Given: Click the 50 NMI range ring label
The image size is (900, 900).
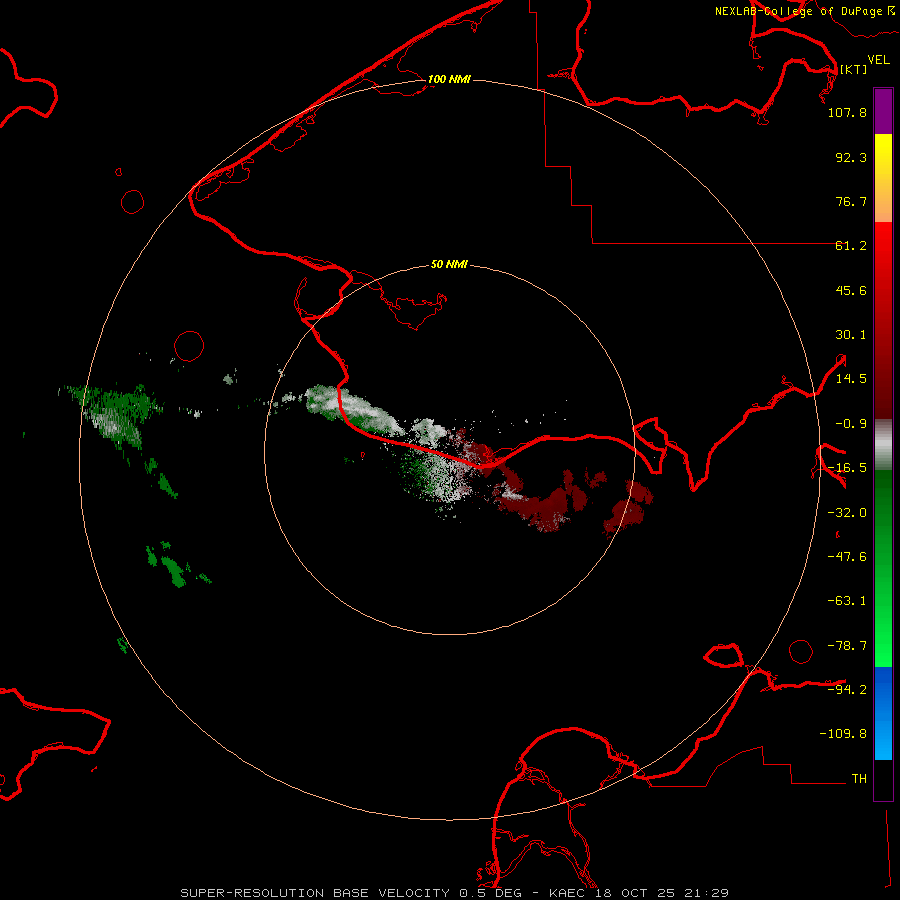Looking at the screenshot, I should (x=449, y=264).
